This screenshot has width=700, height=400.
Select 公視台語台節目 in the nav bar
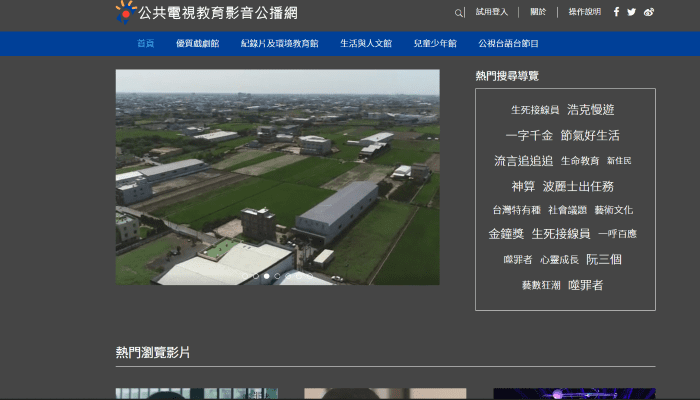(x=508, y=44)
